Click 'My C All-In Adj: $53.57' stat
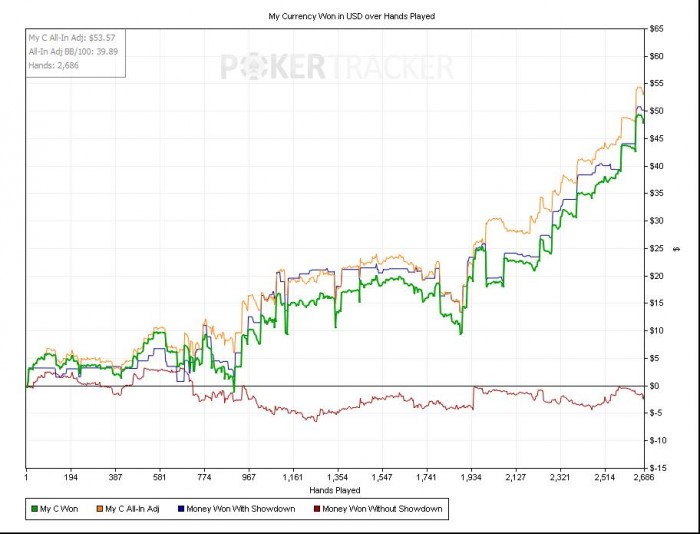 coord(72,38)
